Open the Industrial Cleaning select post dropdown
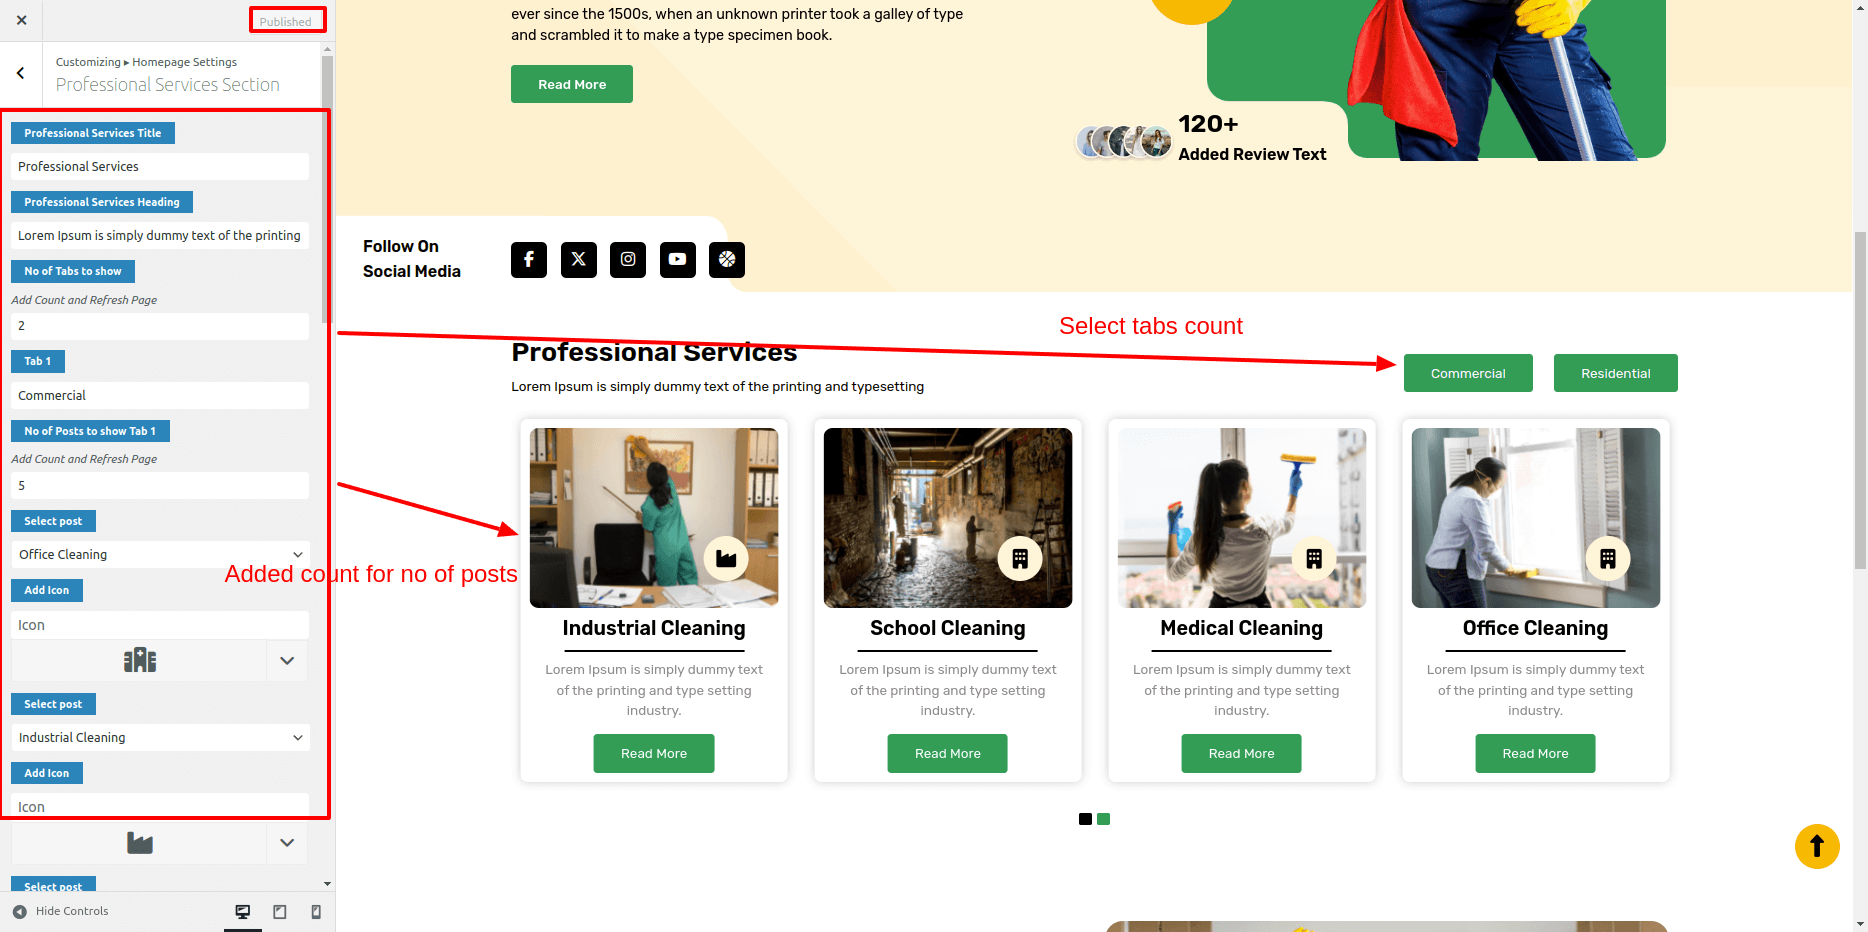 [x=160, y=738]
